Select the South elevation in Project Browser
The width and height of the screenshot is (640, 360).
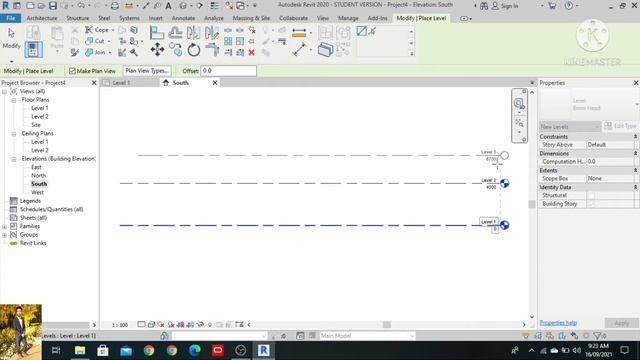click(x=39, y=184)
